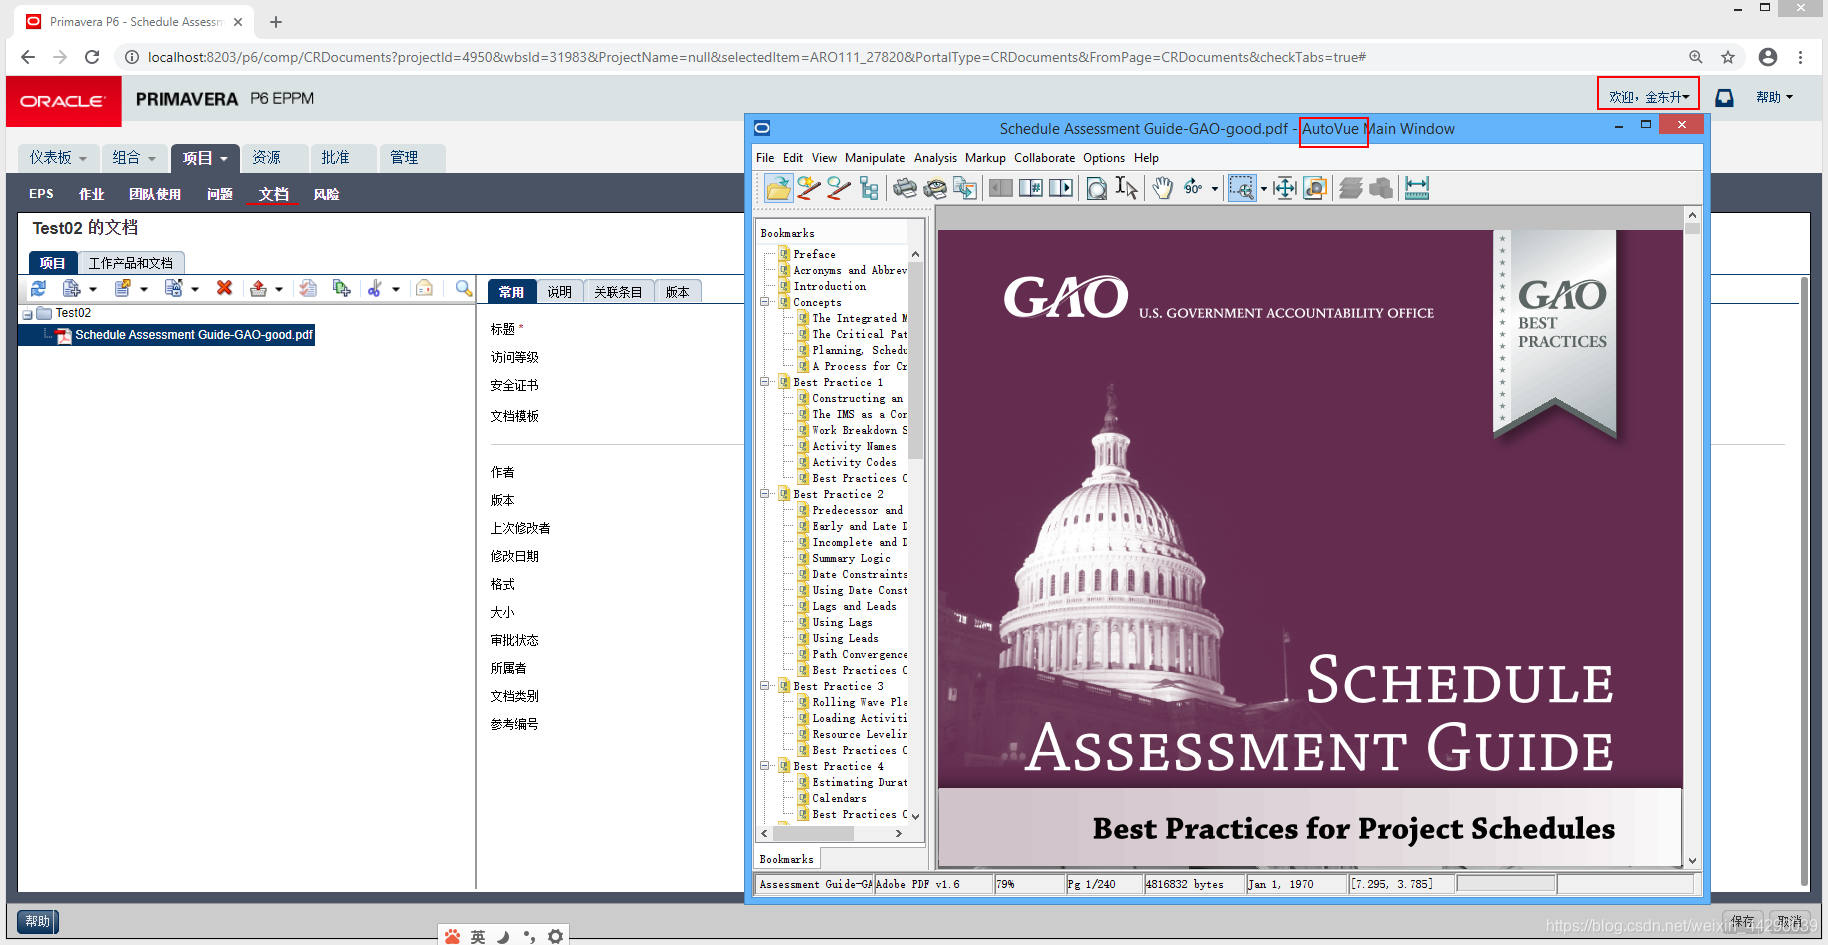Click the Print Preview icon in AutoVue
The height and width of the screenshot is (945, 1828).
tap(935, 188)
